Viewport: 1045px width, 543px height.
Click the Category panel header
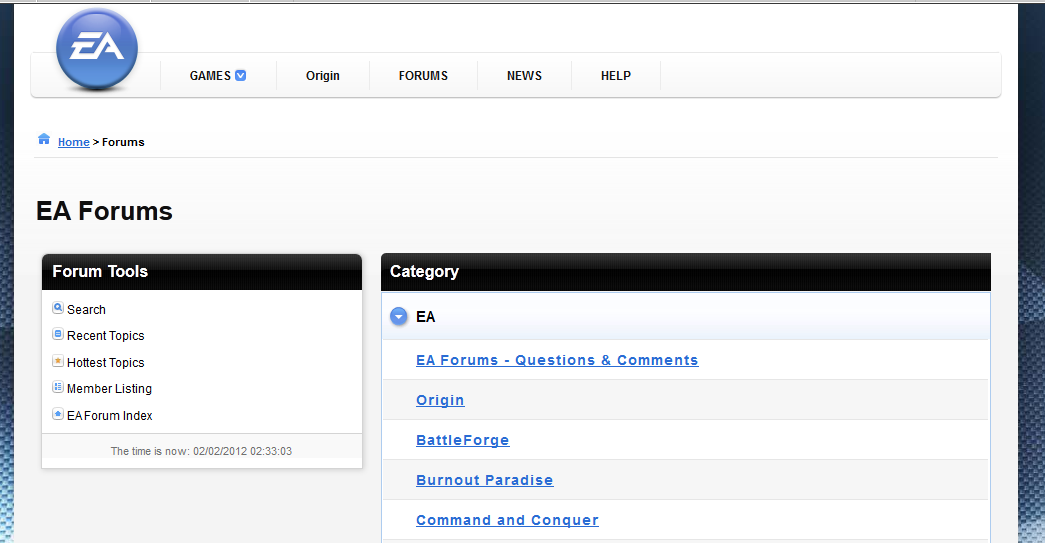686,272
